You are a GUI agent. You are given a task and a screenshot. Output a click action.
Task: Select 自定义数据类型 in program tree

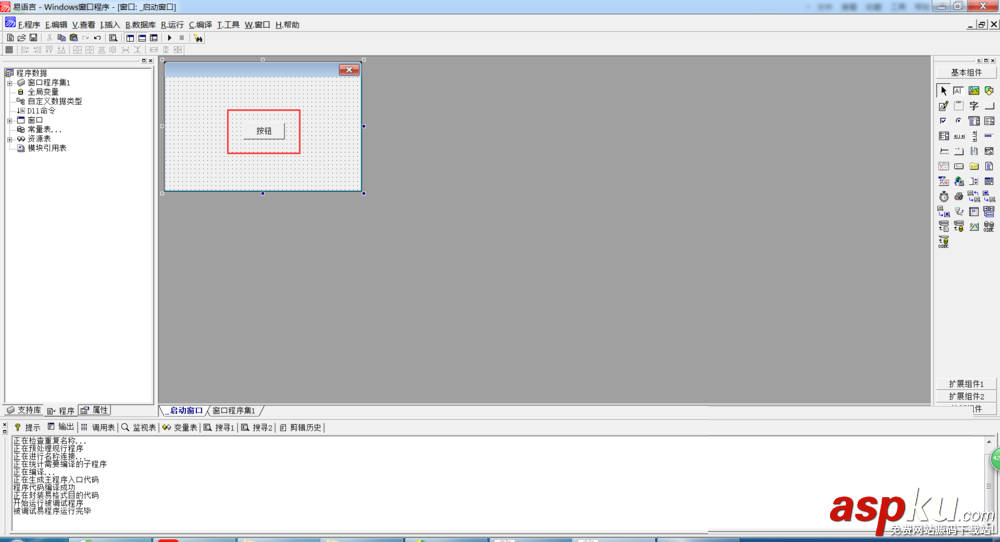(54, 101)
